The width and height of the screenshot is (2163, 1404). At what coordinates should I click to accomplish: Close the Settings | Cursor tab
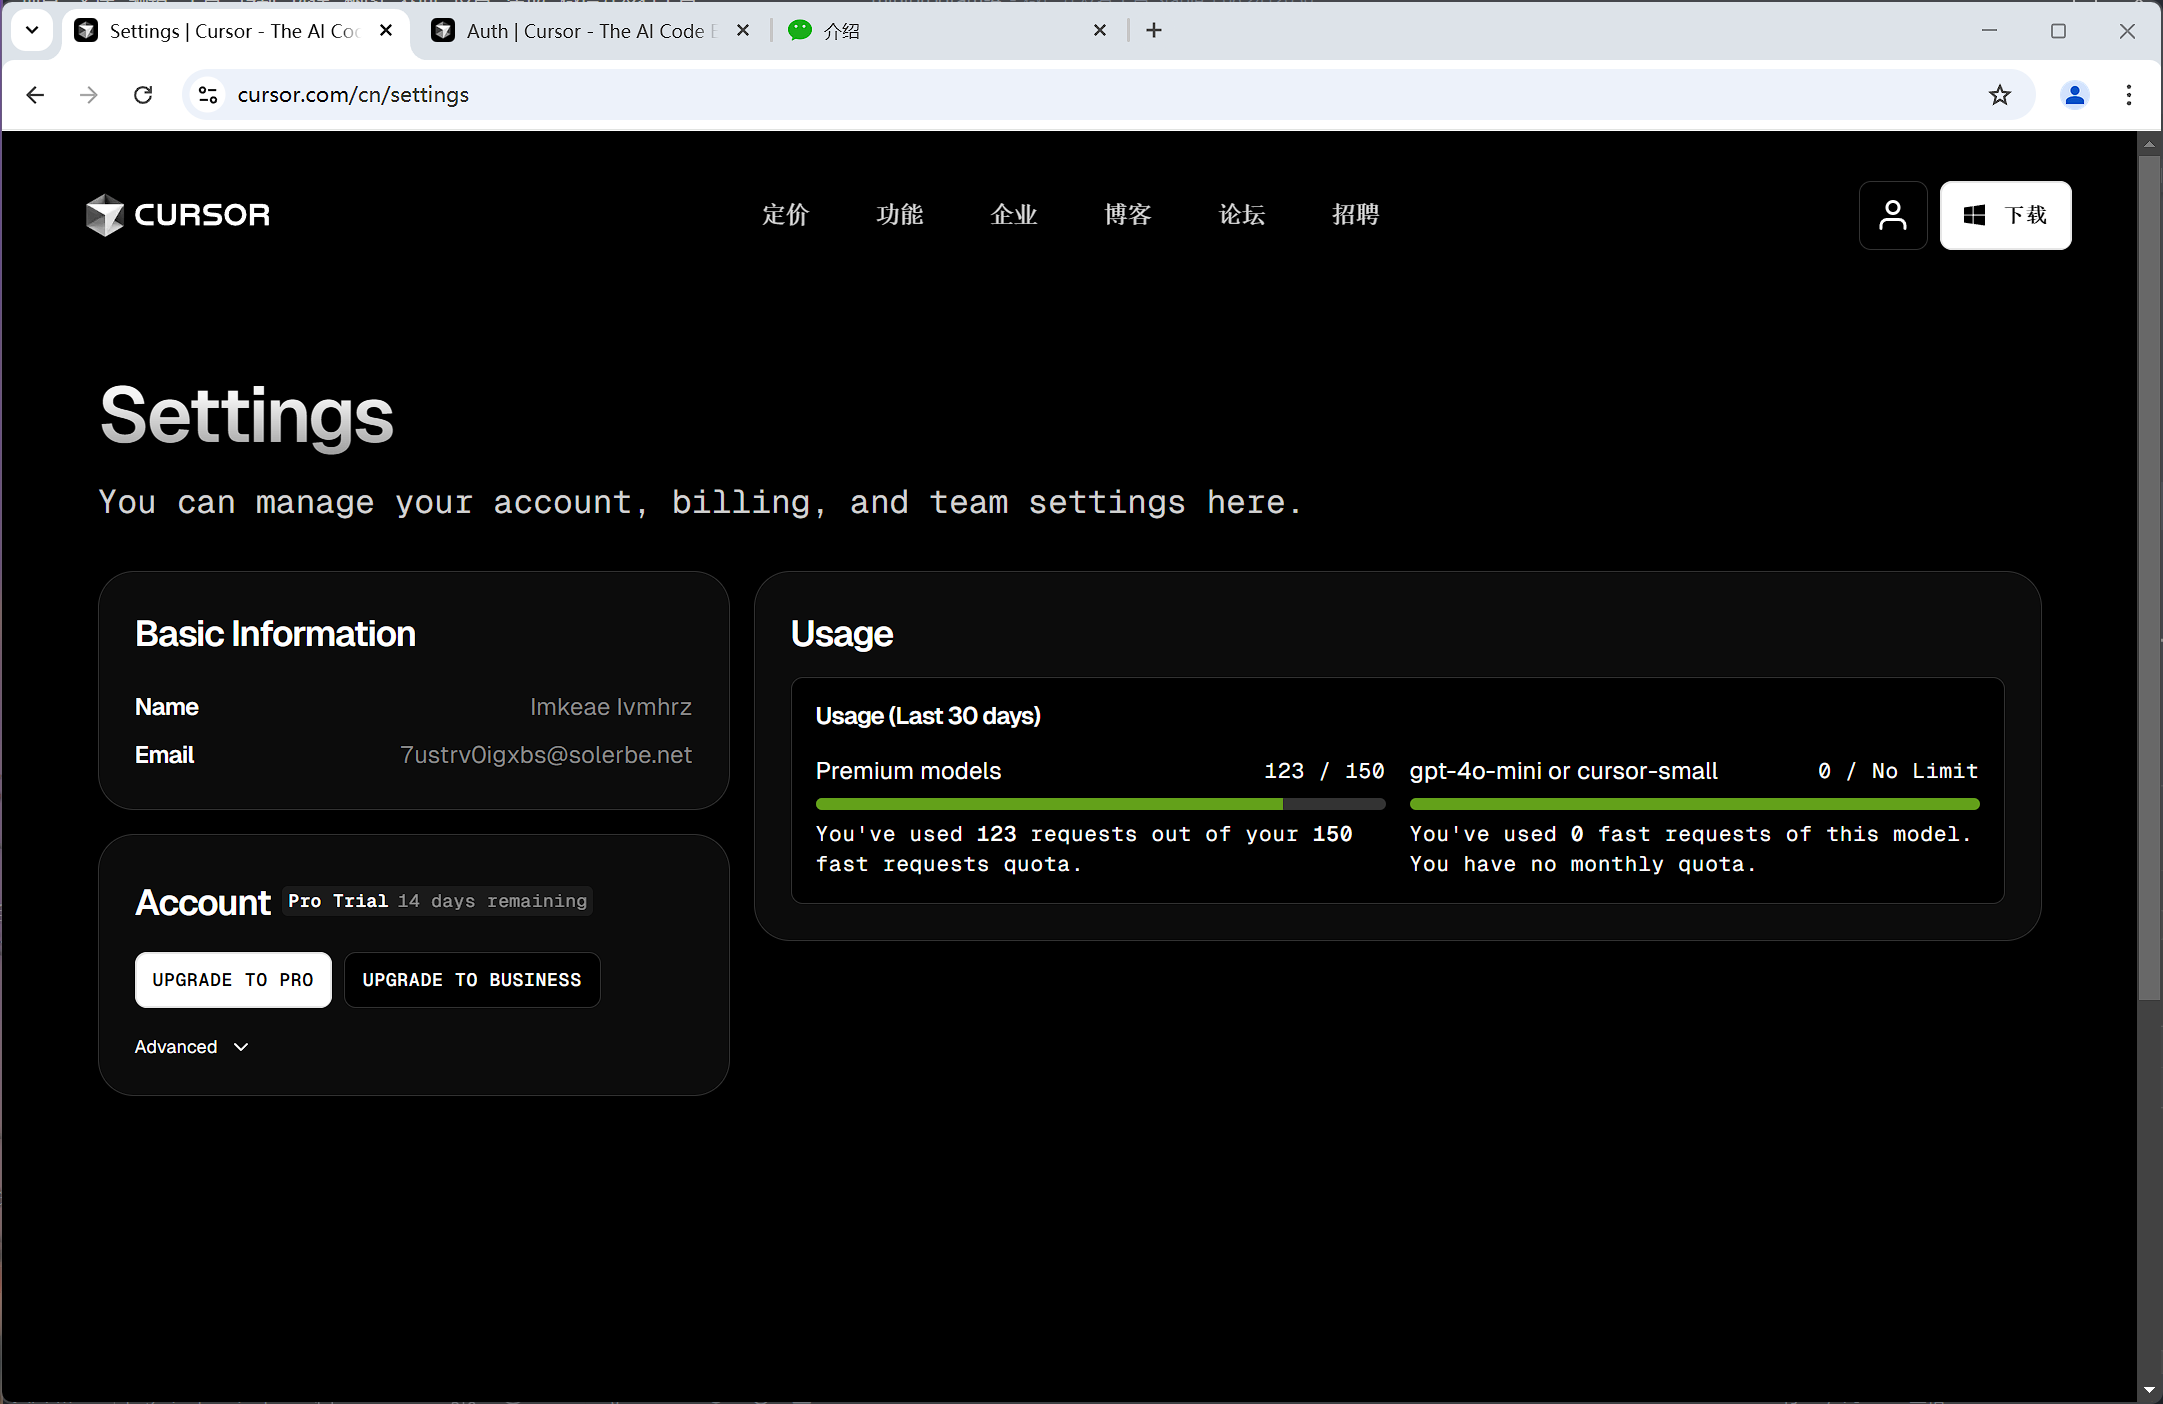coord(386,31)
